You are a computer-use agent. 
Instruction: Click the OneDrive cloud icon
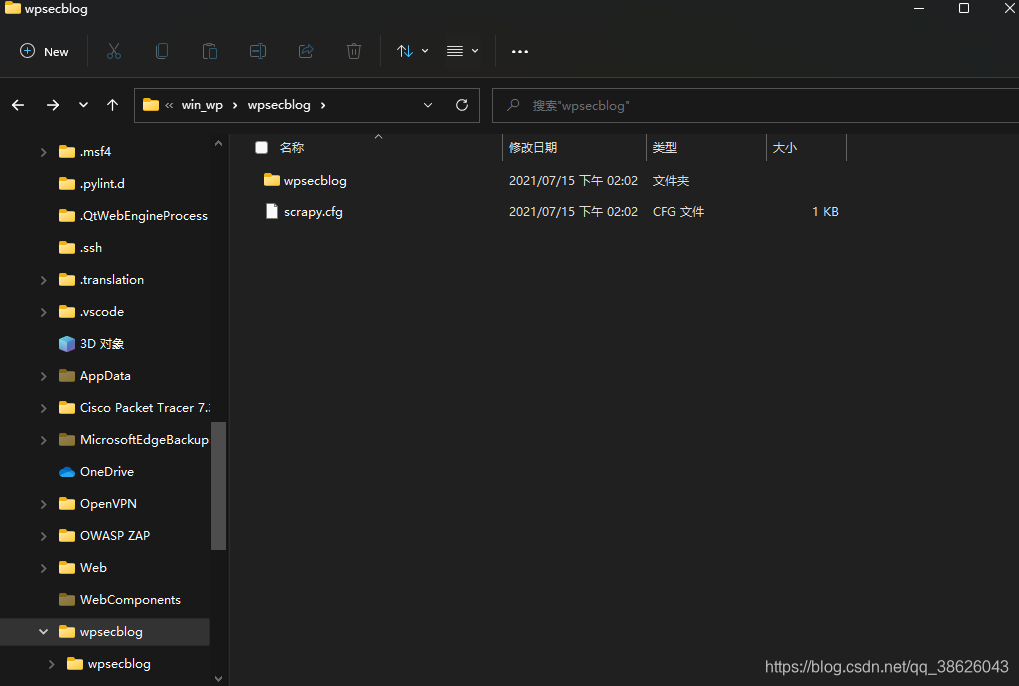pyautogui.click(x=66, y=472)
